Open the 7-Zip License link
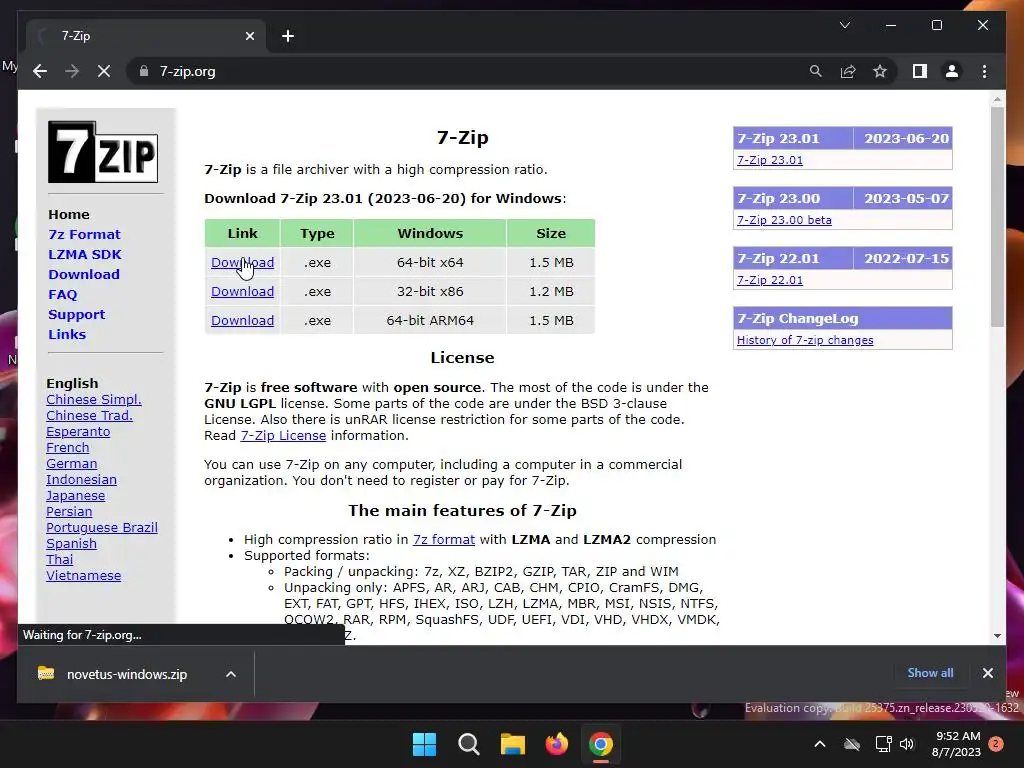1024x768 pixels. 283,436
